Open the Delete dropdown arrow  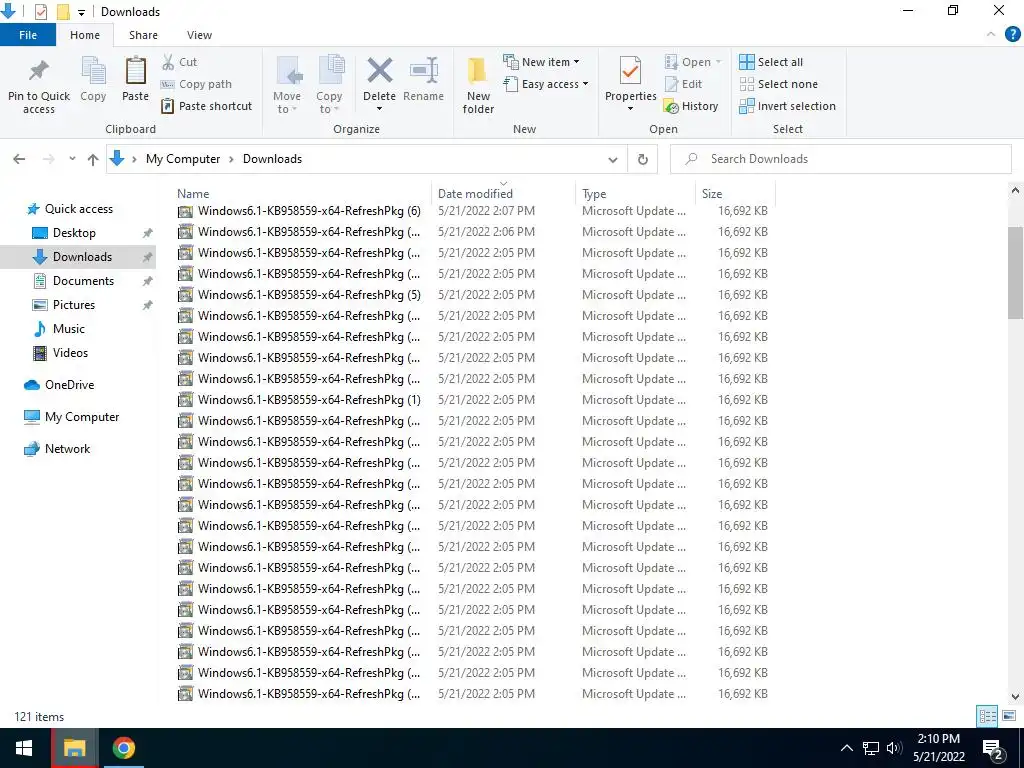(x=379, y=109)
